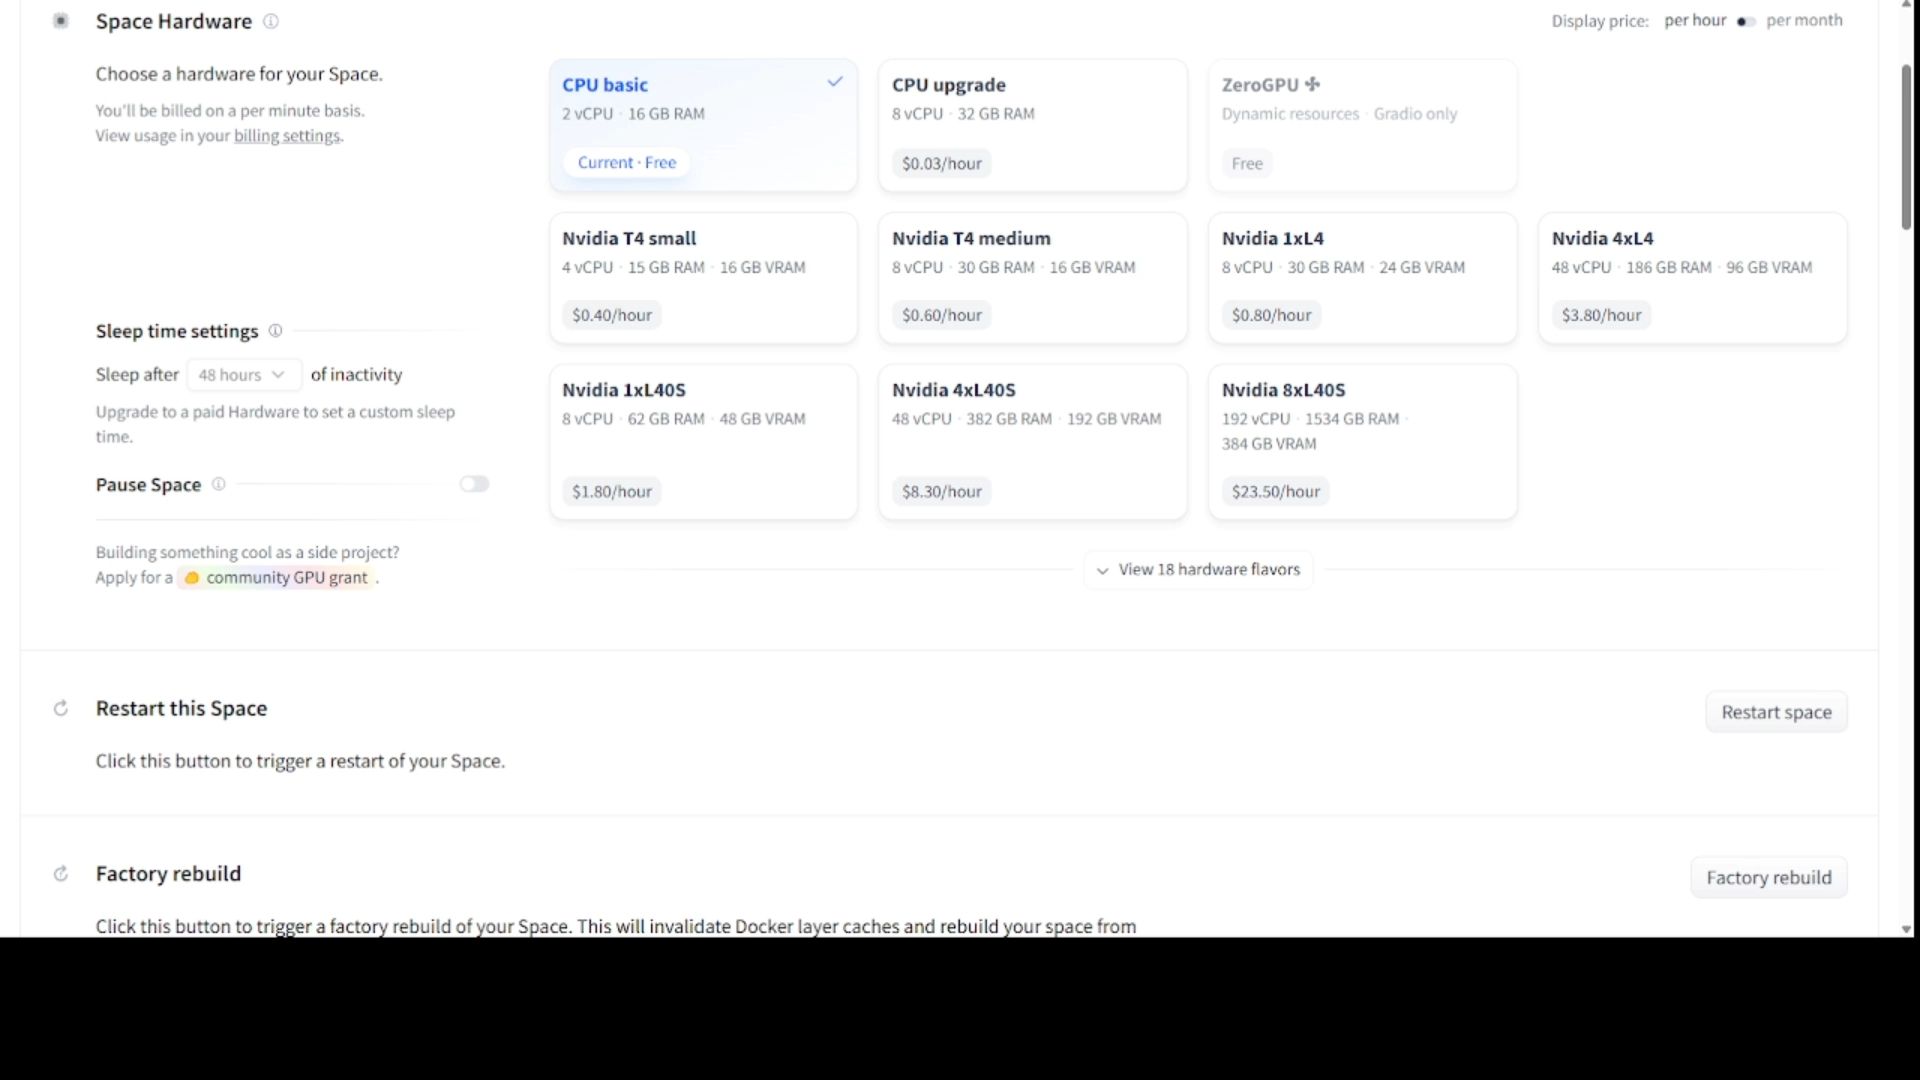Open the Sleep after 48 hours dropdown
Screen dimensions: 1920x1080
point(243,375)
